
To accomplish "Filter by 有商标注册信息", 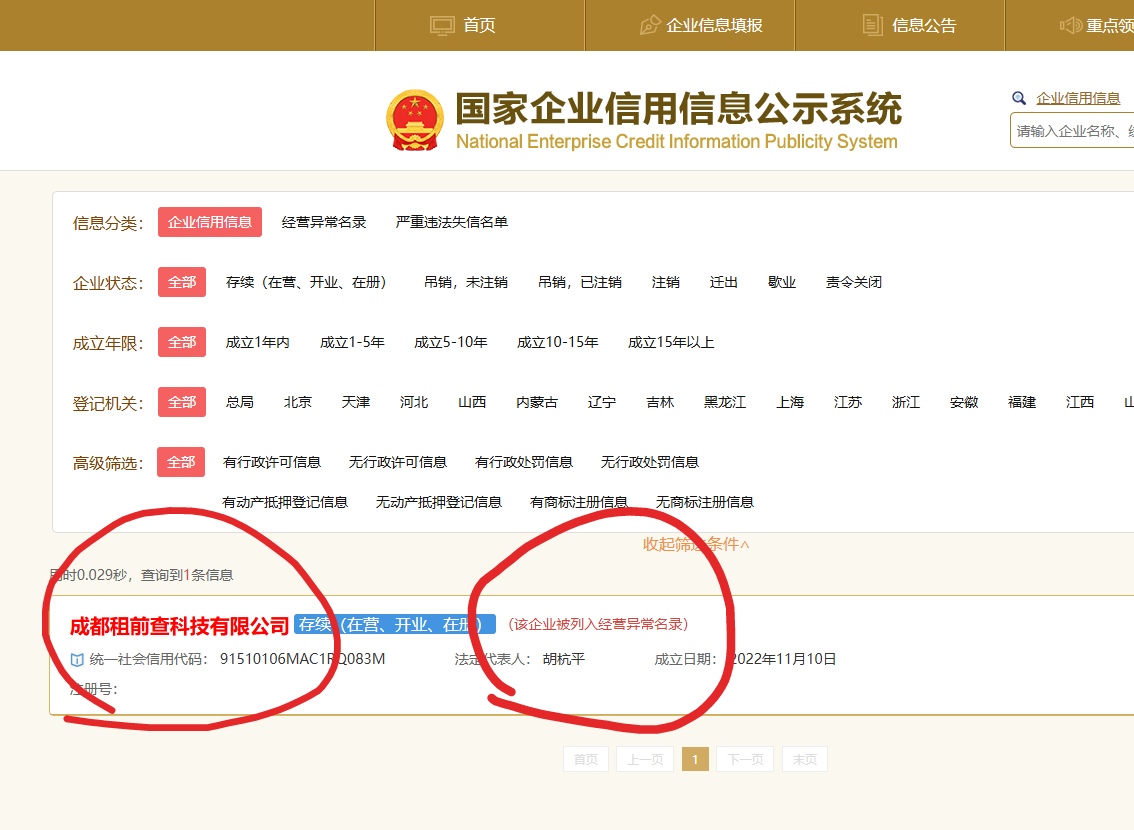I will coord(579,502).
